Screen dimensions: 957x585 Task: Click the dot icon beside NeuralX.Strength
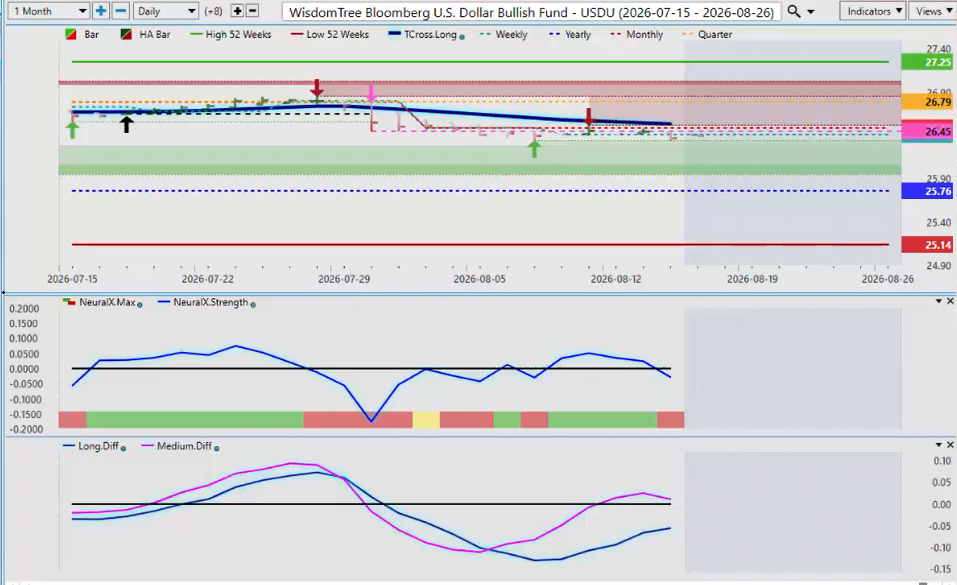tap(253, 304)
